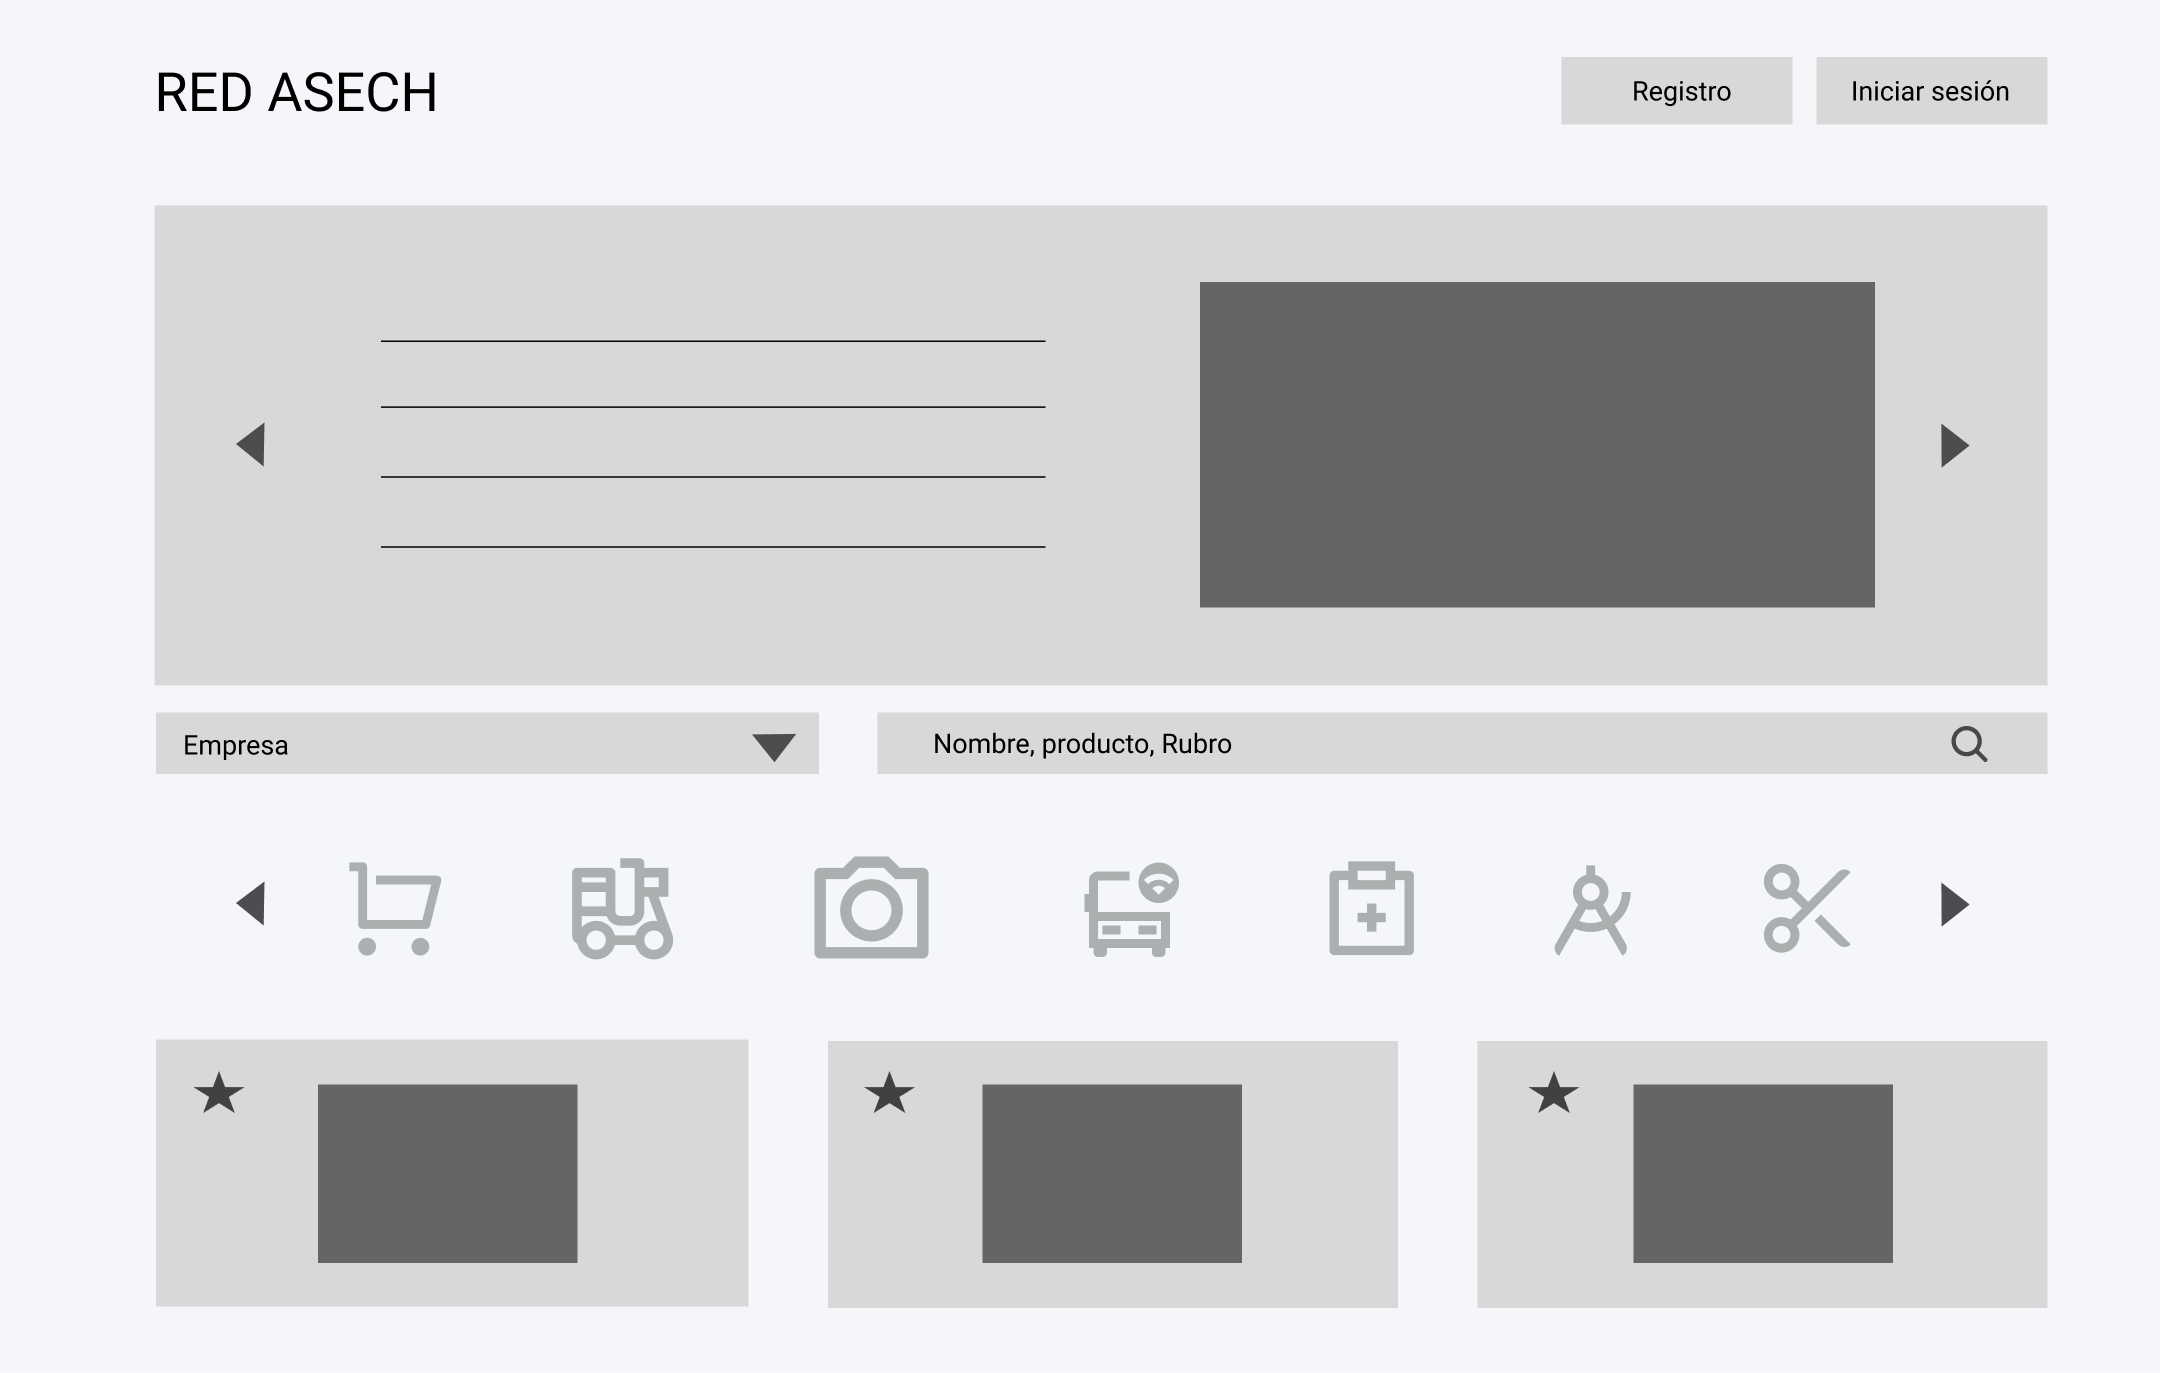Advance banner carousel with right arrow
2160x1373 pixels.
click(x=1955, y=445)
